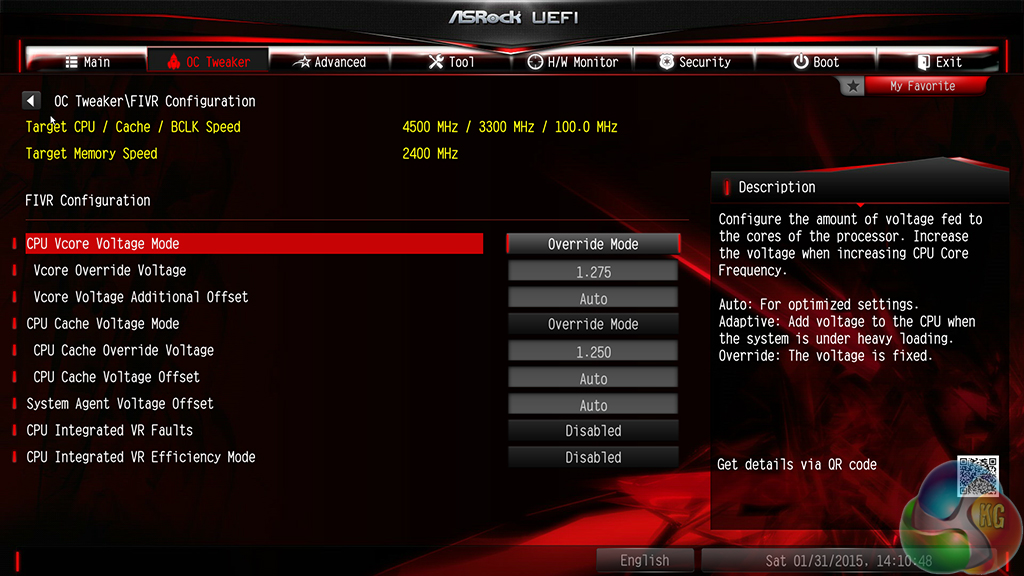Click the Boot power icon
Screen dimensions: 1024x576
(x=801, y=62)
